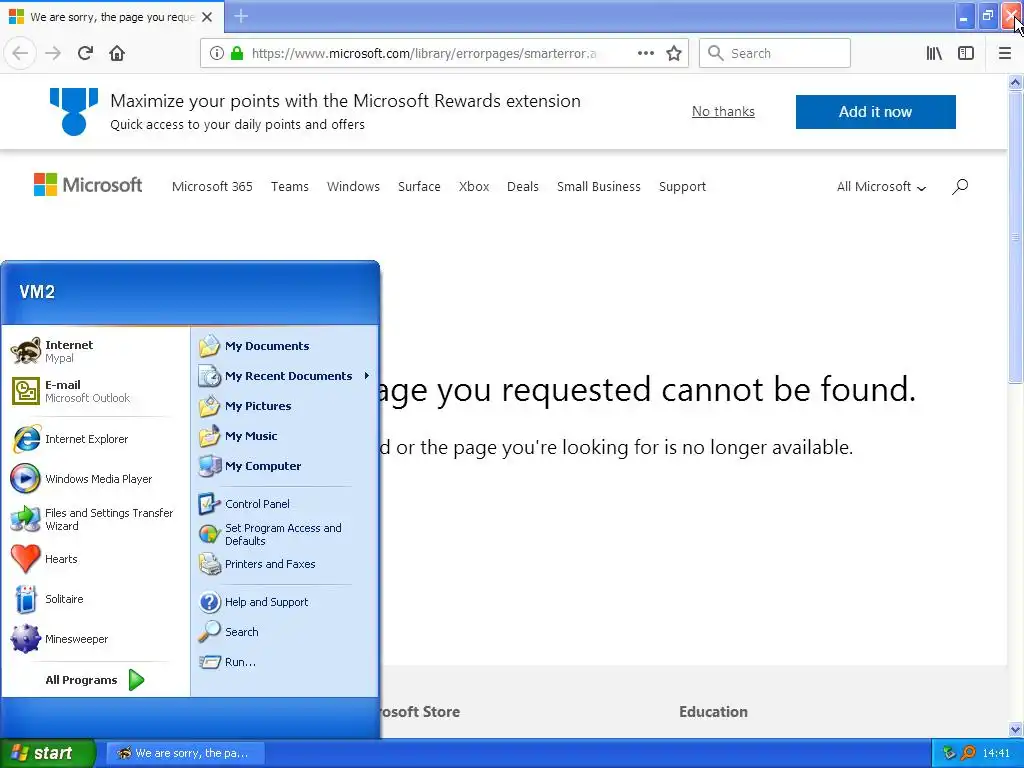The height and width of the screenshot is (768, 1024).
Task: Launch Solitaire from Start menu
Action: [95, 599]
